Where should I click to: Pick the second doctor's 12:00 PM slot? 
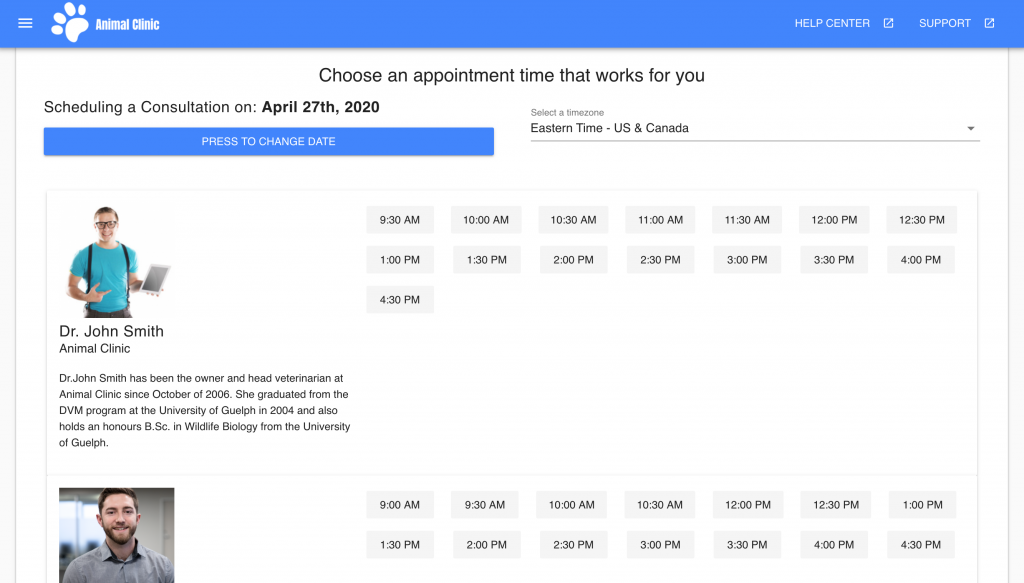[x=747, y=505]
